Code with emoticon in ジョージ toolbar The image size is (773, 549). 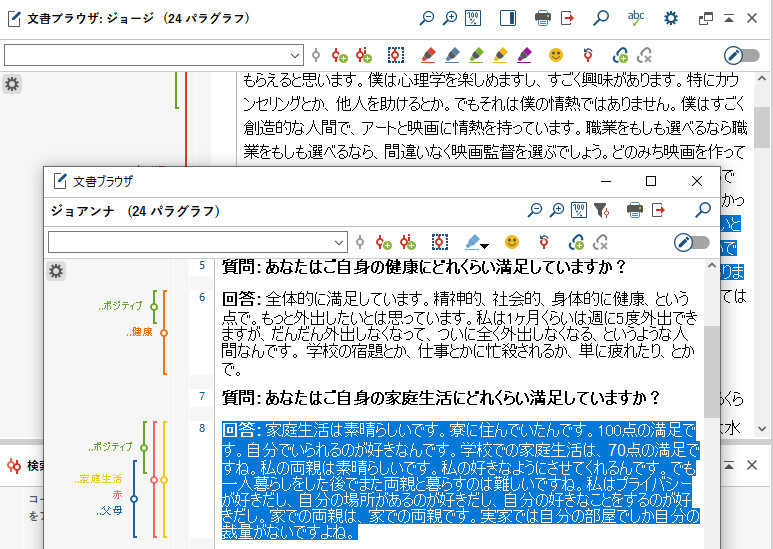point(556,55)
